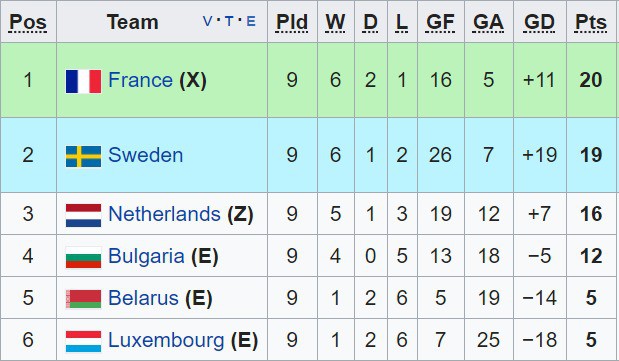Click the Pos column header abbreviation
The image size is (619, 361).
pyautogui.click(x=28, y=23)
